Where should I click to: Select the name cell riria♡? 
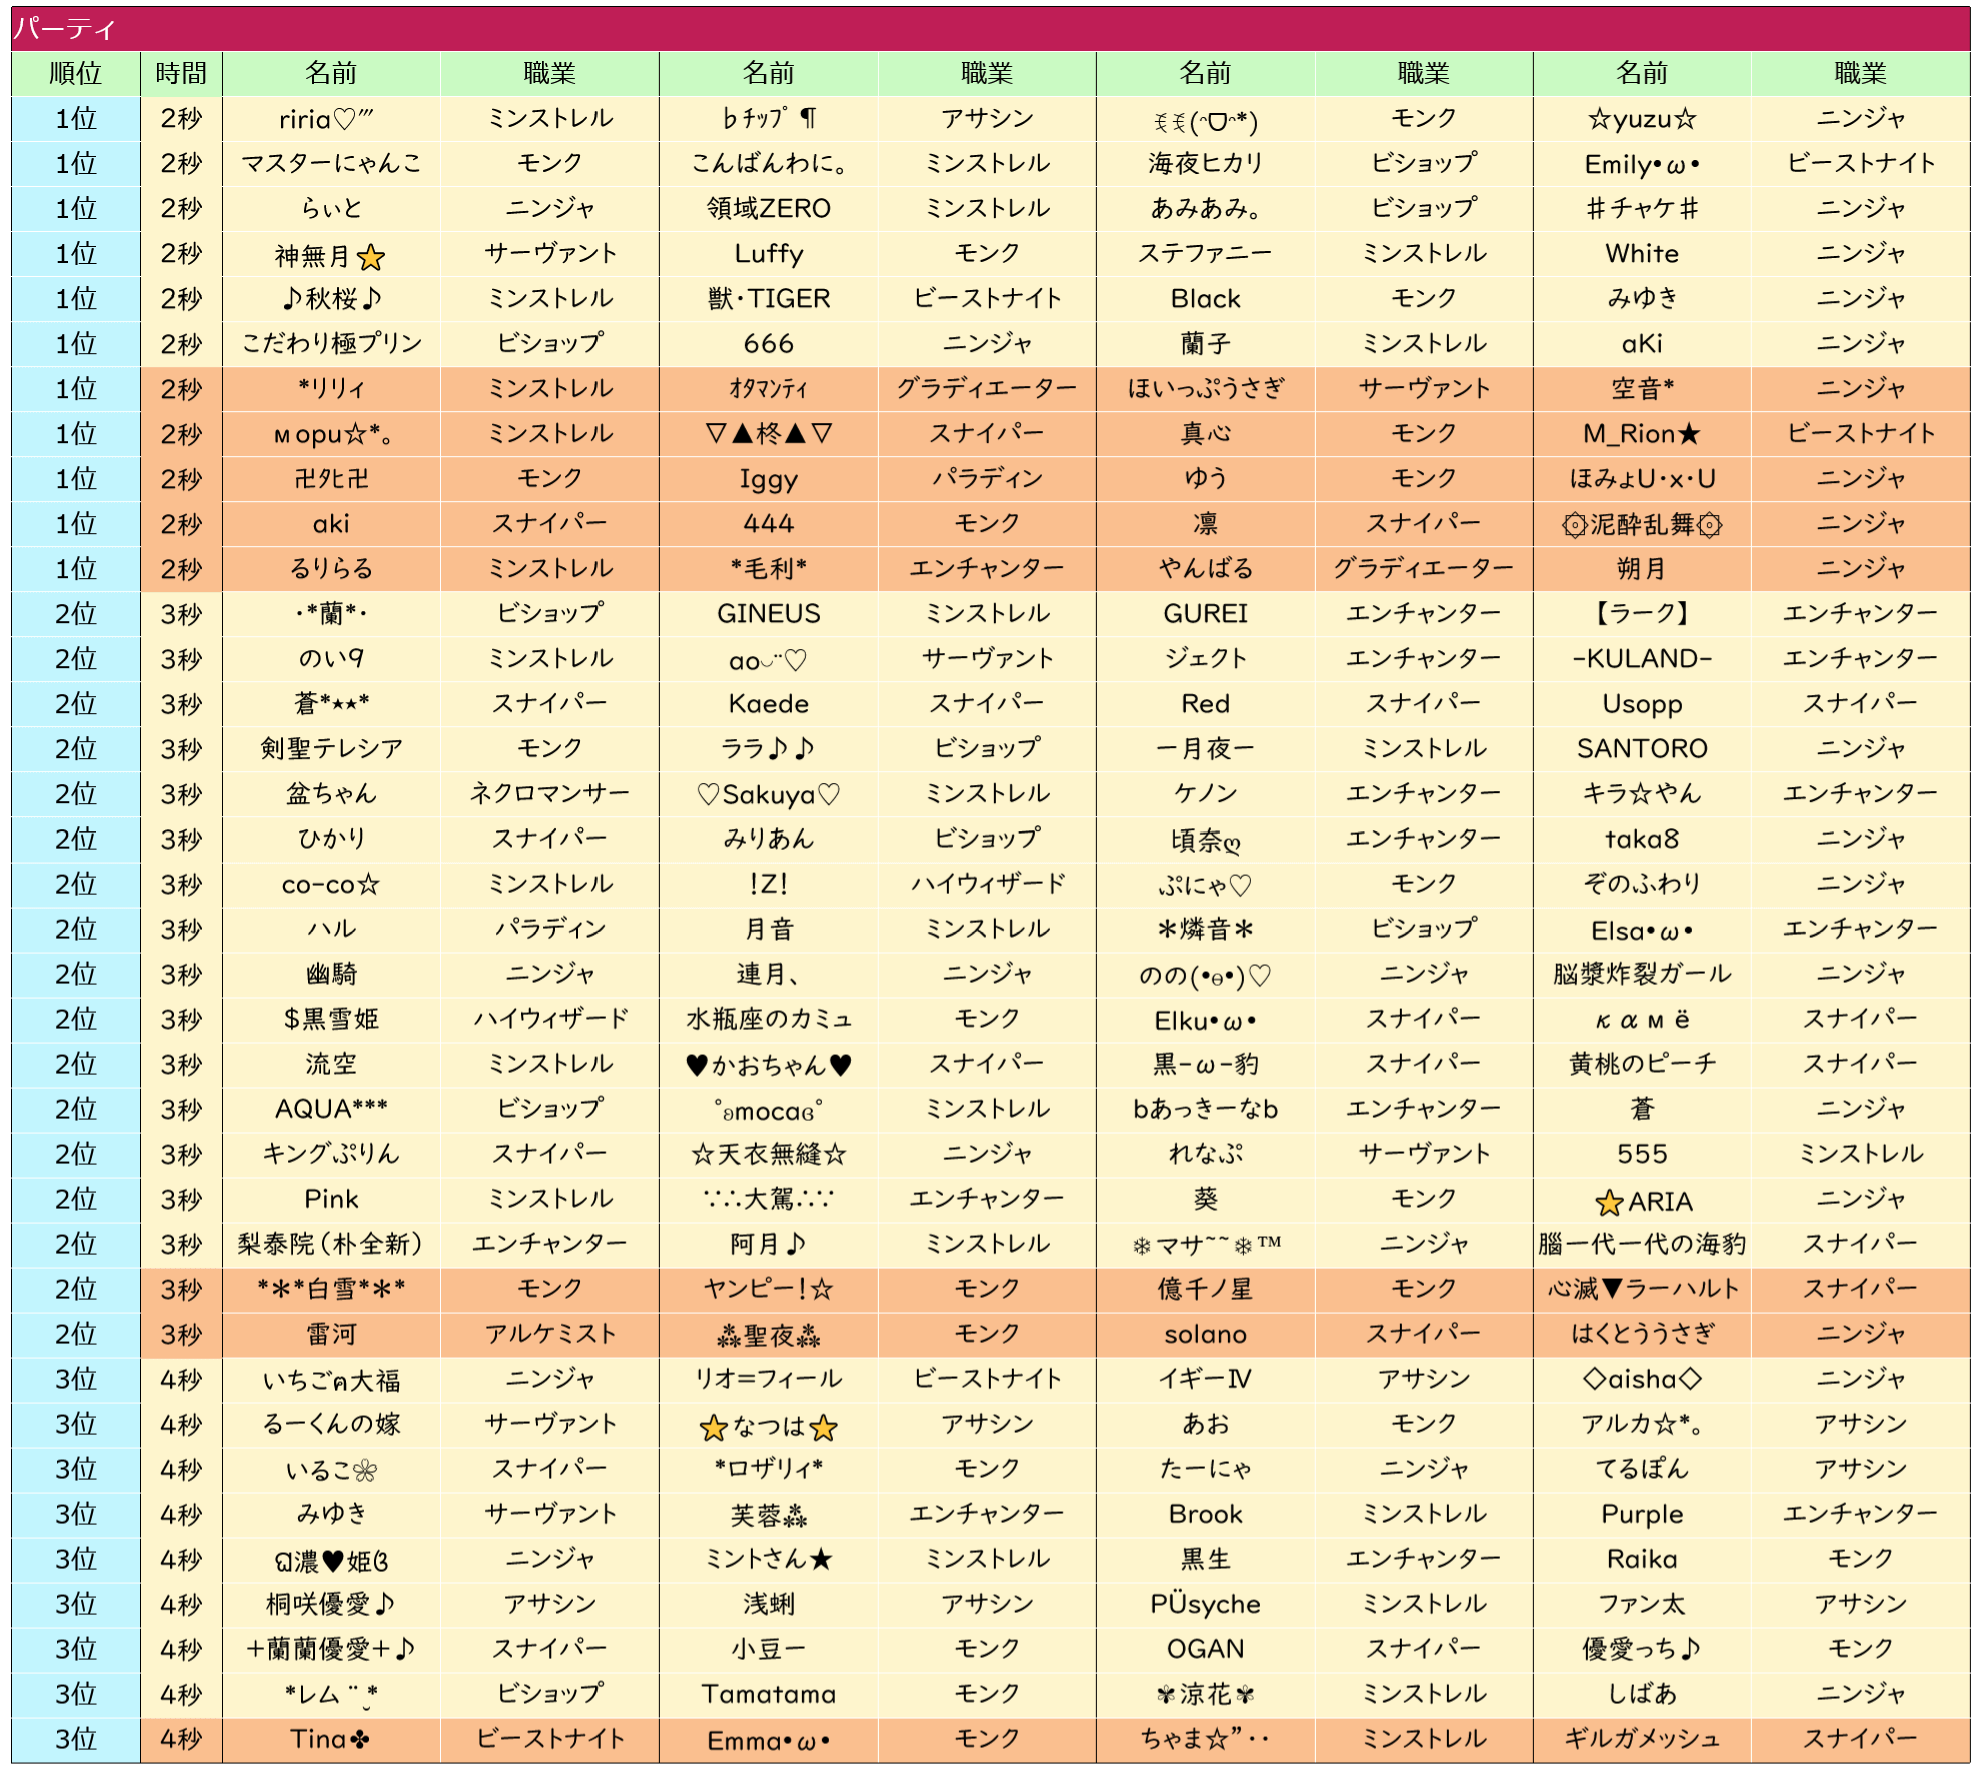tap(330, 119)
